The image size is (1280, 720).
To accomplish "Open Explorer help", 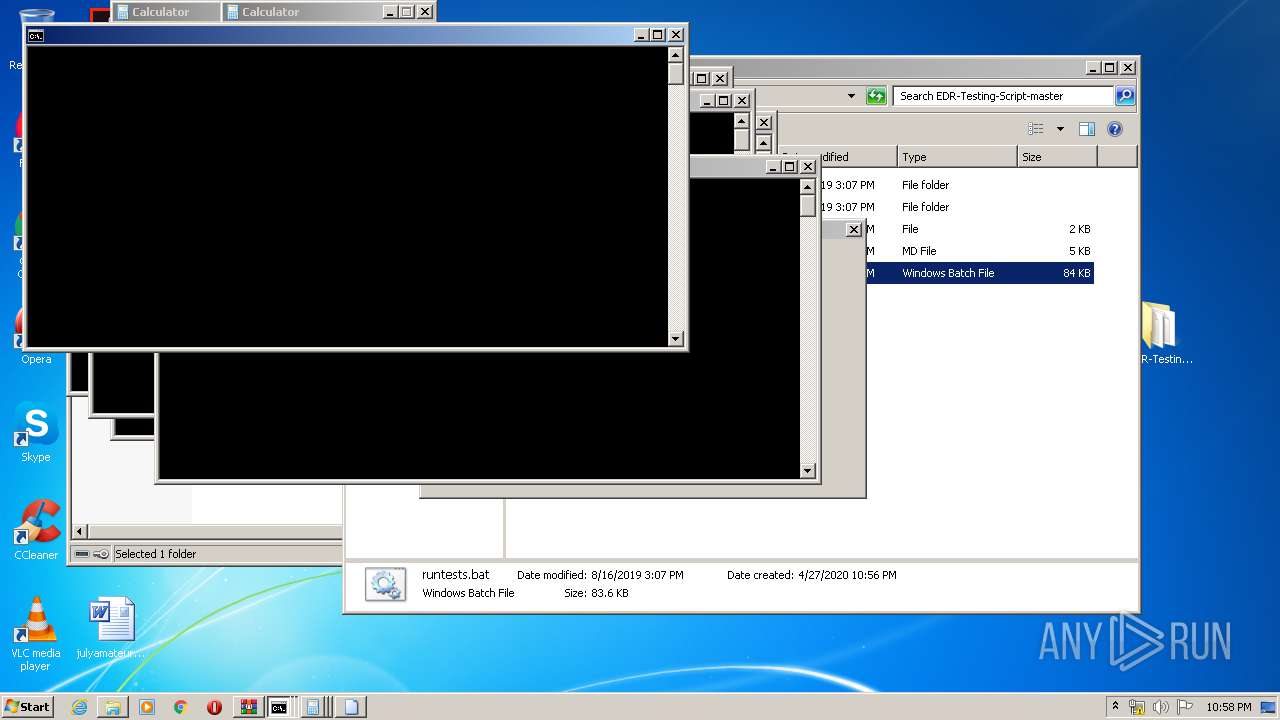I will click(x=1115, y=129).
